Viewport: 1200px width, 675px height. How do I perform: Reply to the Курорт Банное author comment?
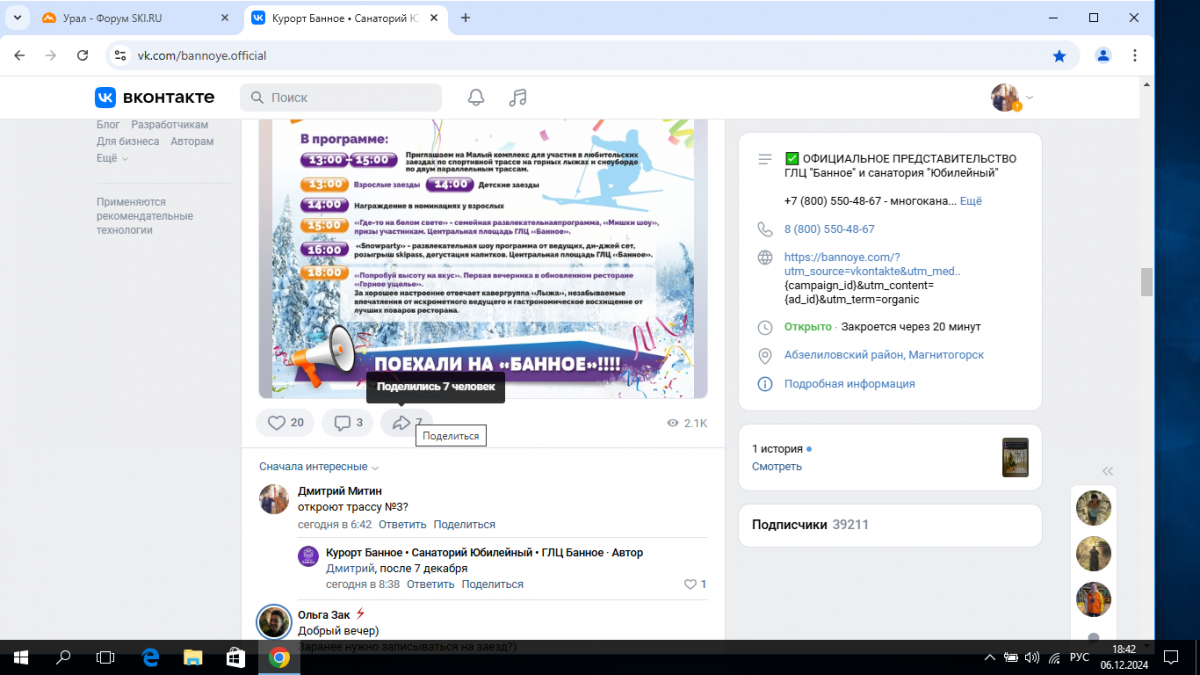pyautogui.click(x=430, y=584)
